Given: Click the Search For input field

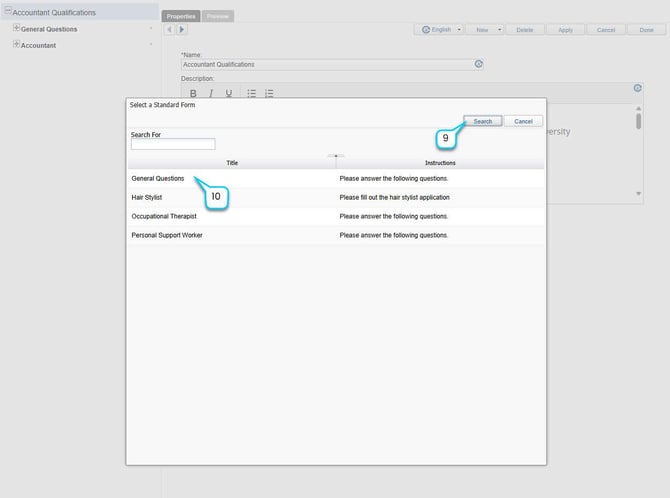Looking at the screenshot, I should (173, 144).
